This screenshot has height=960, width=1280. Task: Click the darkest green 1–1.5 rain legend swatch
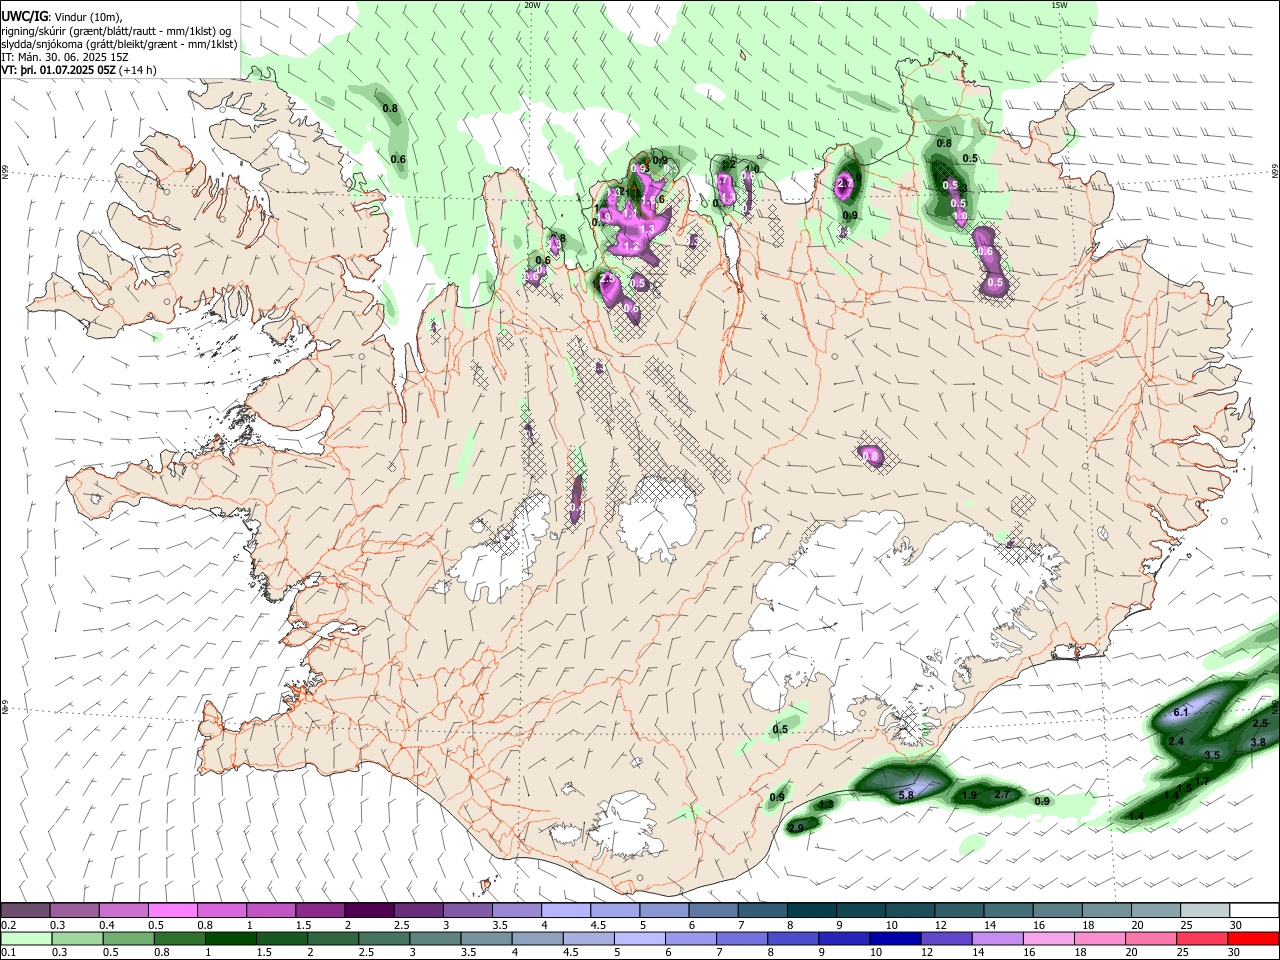point(230,938)
